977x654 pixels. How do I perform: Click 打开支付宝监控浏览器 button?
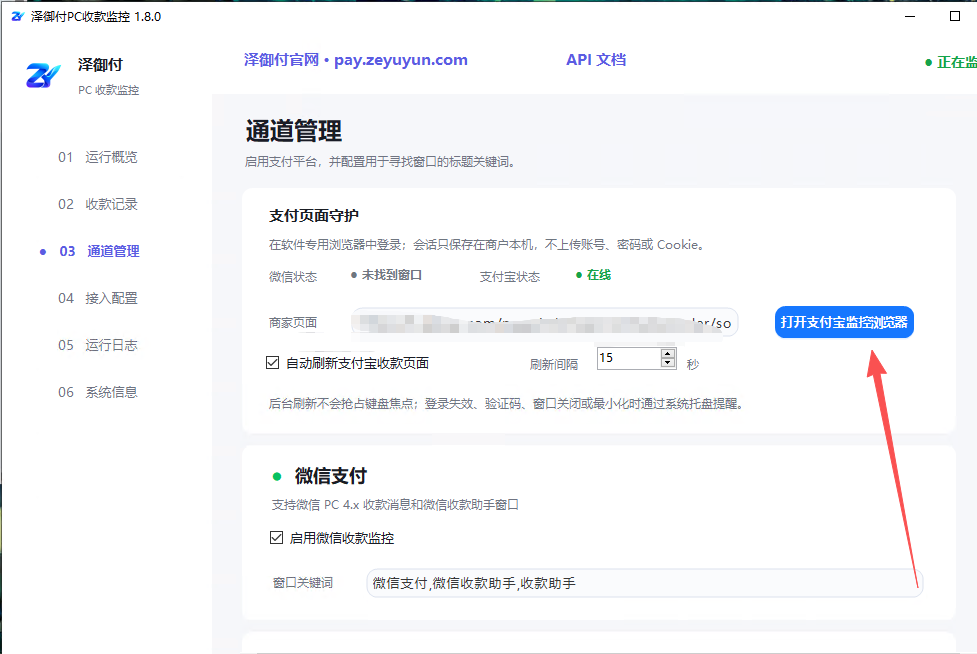(x=844, y=322)
